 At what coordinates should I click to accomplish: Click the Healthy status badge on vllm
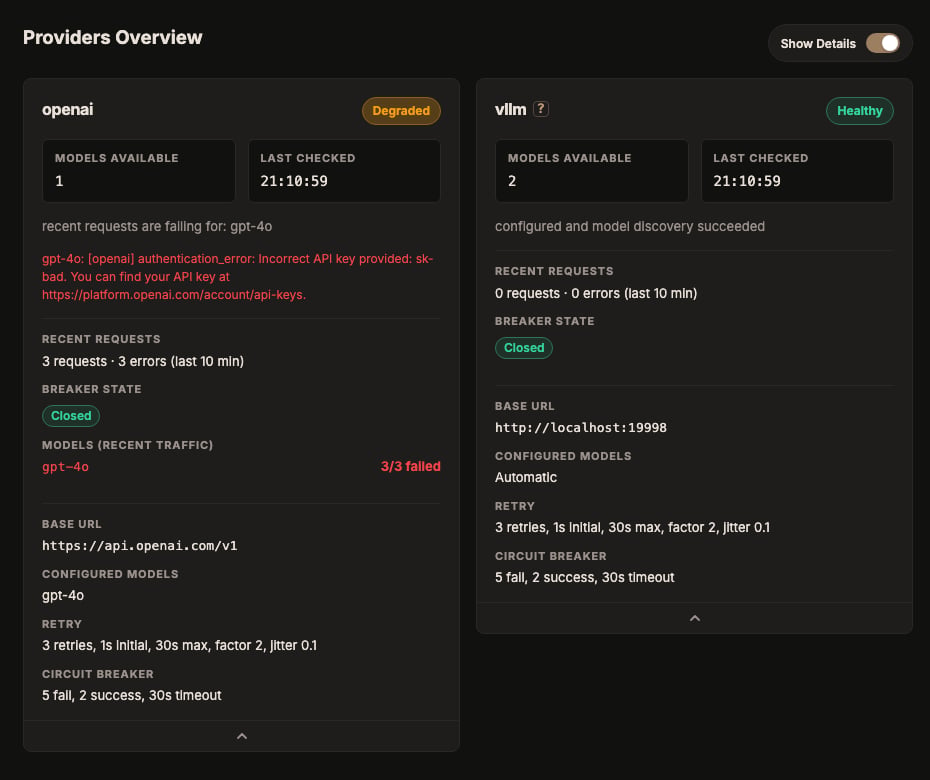(859, 111)
